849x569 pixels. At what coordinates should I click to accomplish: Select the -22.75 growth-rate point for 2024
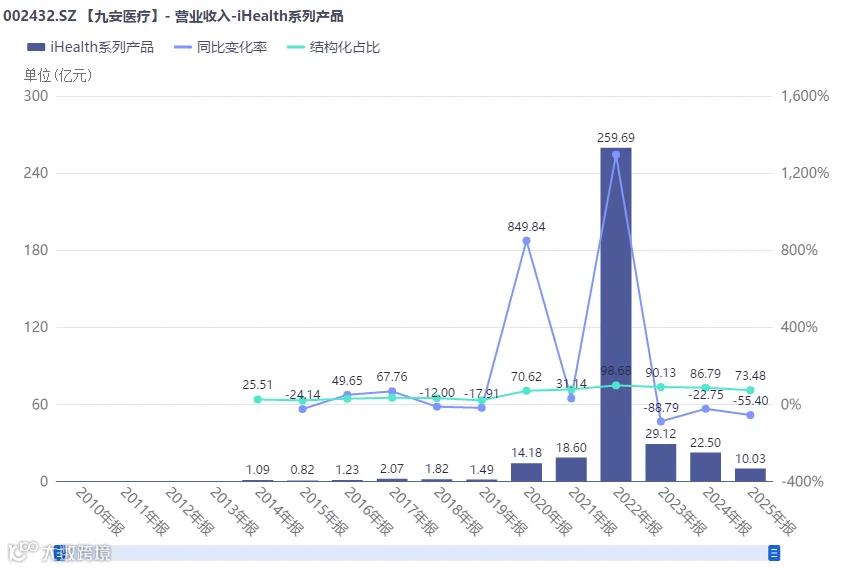click(x=706, y=409)
